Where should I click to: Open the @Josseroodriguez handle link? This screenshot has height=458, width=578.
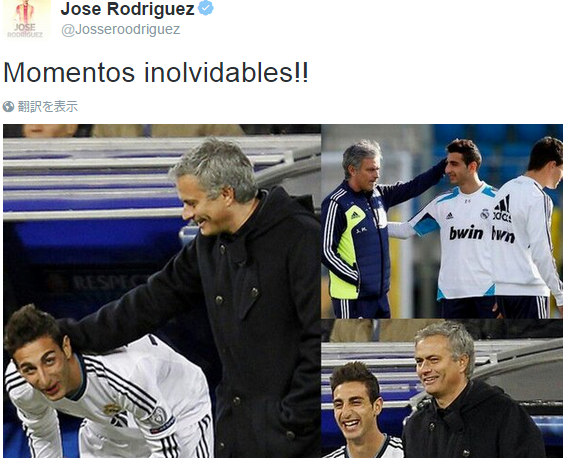tap(121, 30)
